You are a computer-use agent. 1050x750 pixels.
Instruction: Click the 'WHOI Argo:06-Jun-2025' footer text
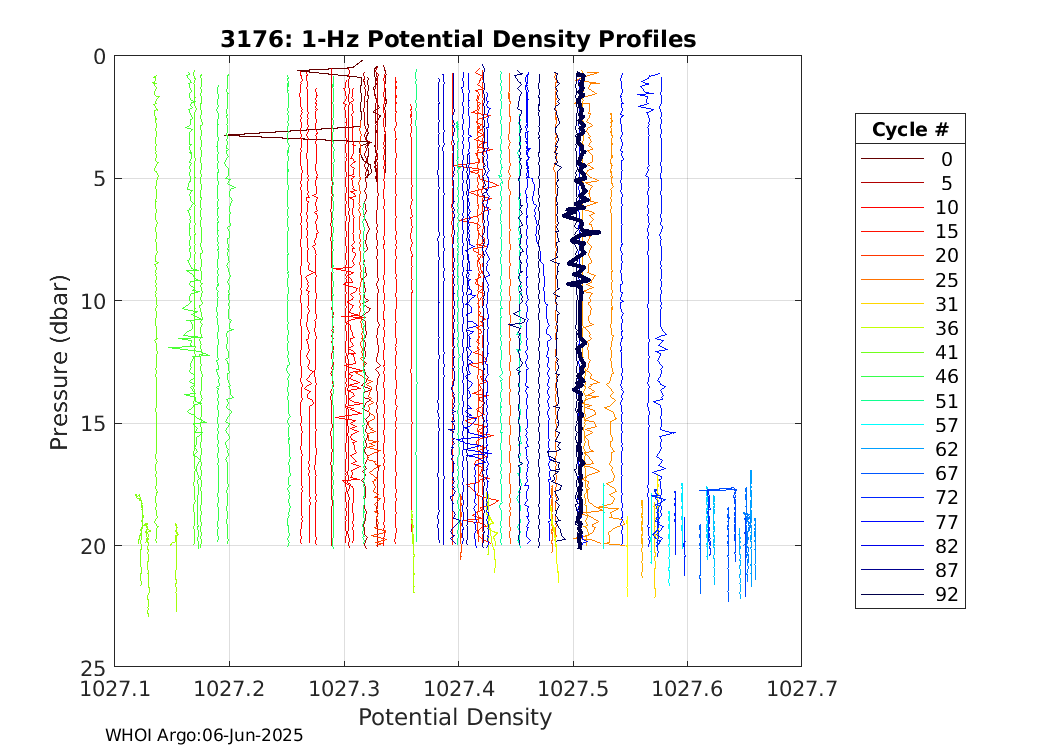(x=204, y=735)
